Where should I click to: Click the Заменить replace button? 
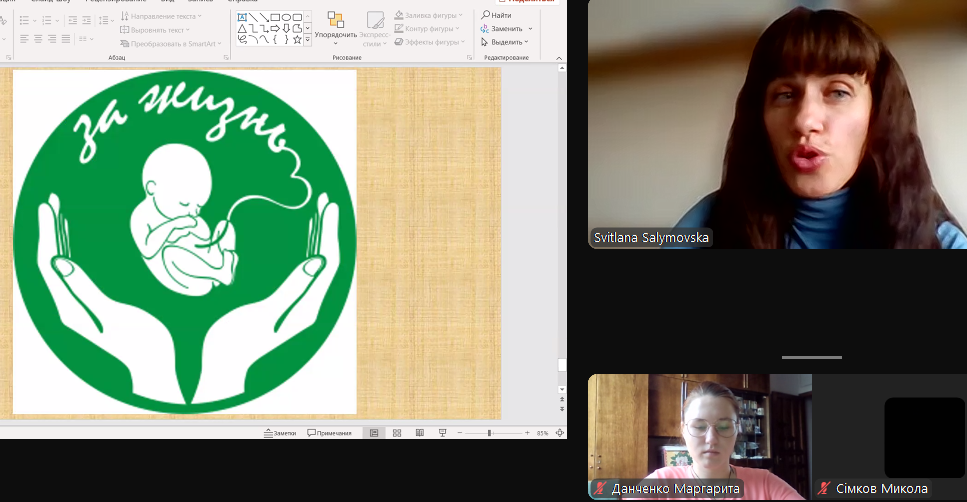coord(501,28)
